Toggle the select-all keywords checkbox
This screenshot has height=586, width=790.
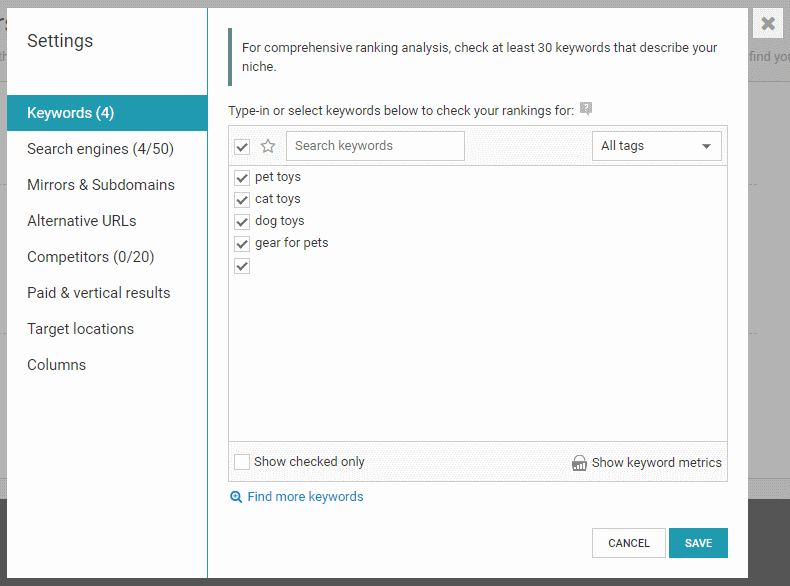[x=242, y=147]
